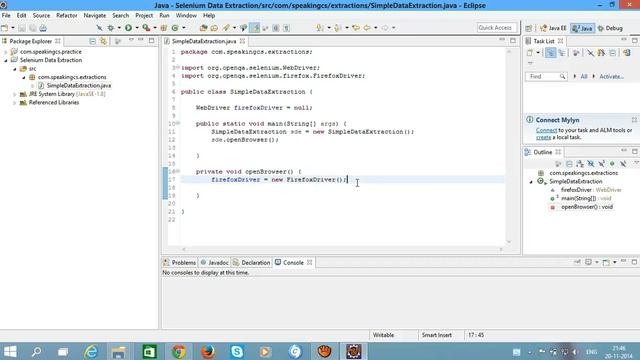
Task: Click the Run External Tools icon
Action: click(x=146, y=28)
